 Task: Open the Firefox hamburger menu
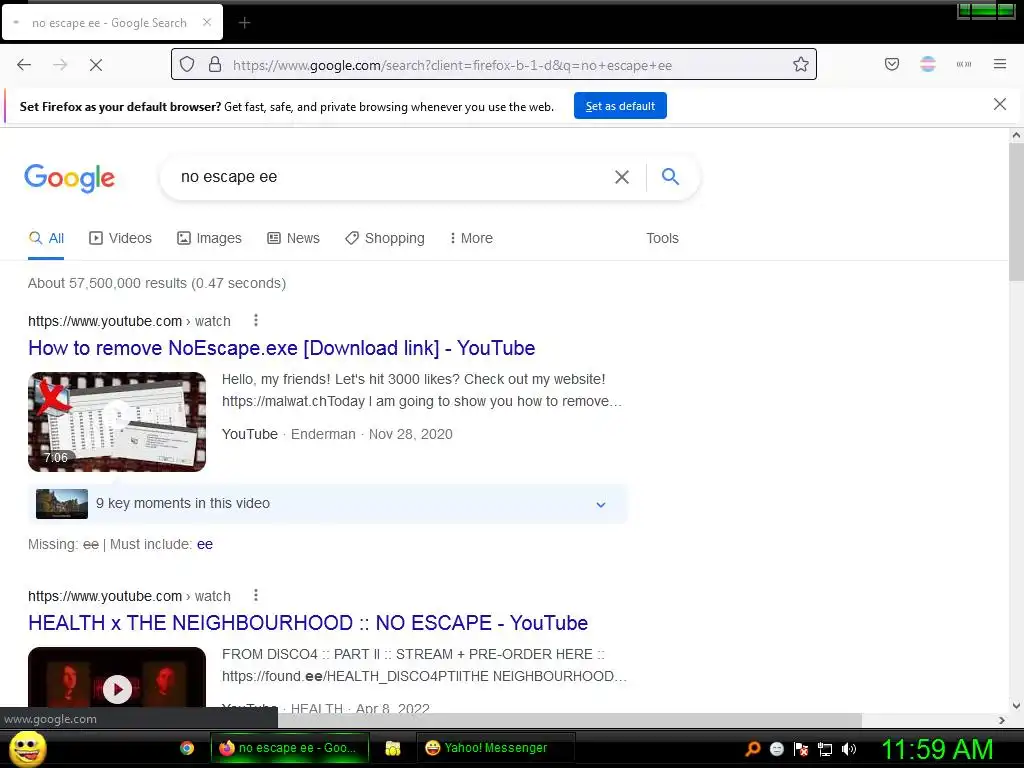point(1000,64)
